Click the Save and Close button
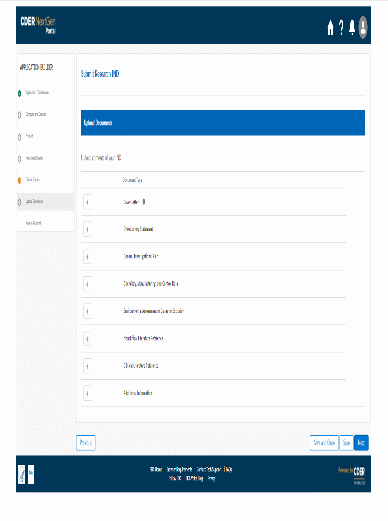 pos(324,443)
